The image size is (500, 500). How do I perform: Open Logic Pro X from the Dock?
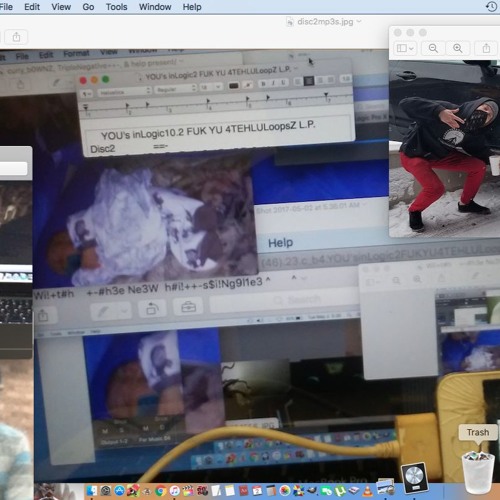[414, 477]
